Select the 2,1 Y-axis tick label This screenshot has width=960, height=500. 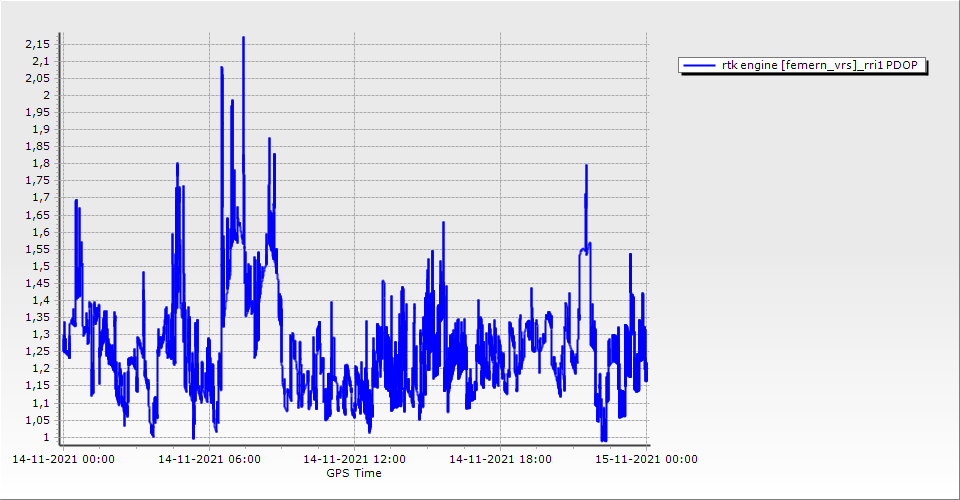[41, 61]
